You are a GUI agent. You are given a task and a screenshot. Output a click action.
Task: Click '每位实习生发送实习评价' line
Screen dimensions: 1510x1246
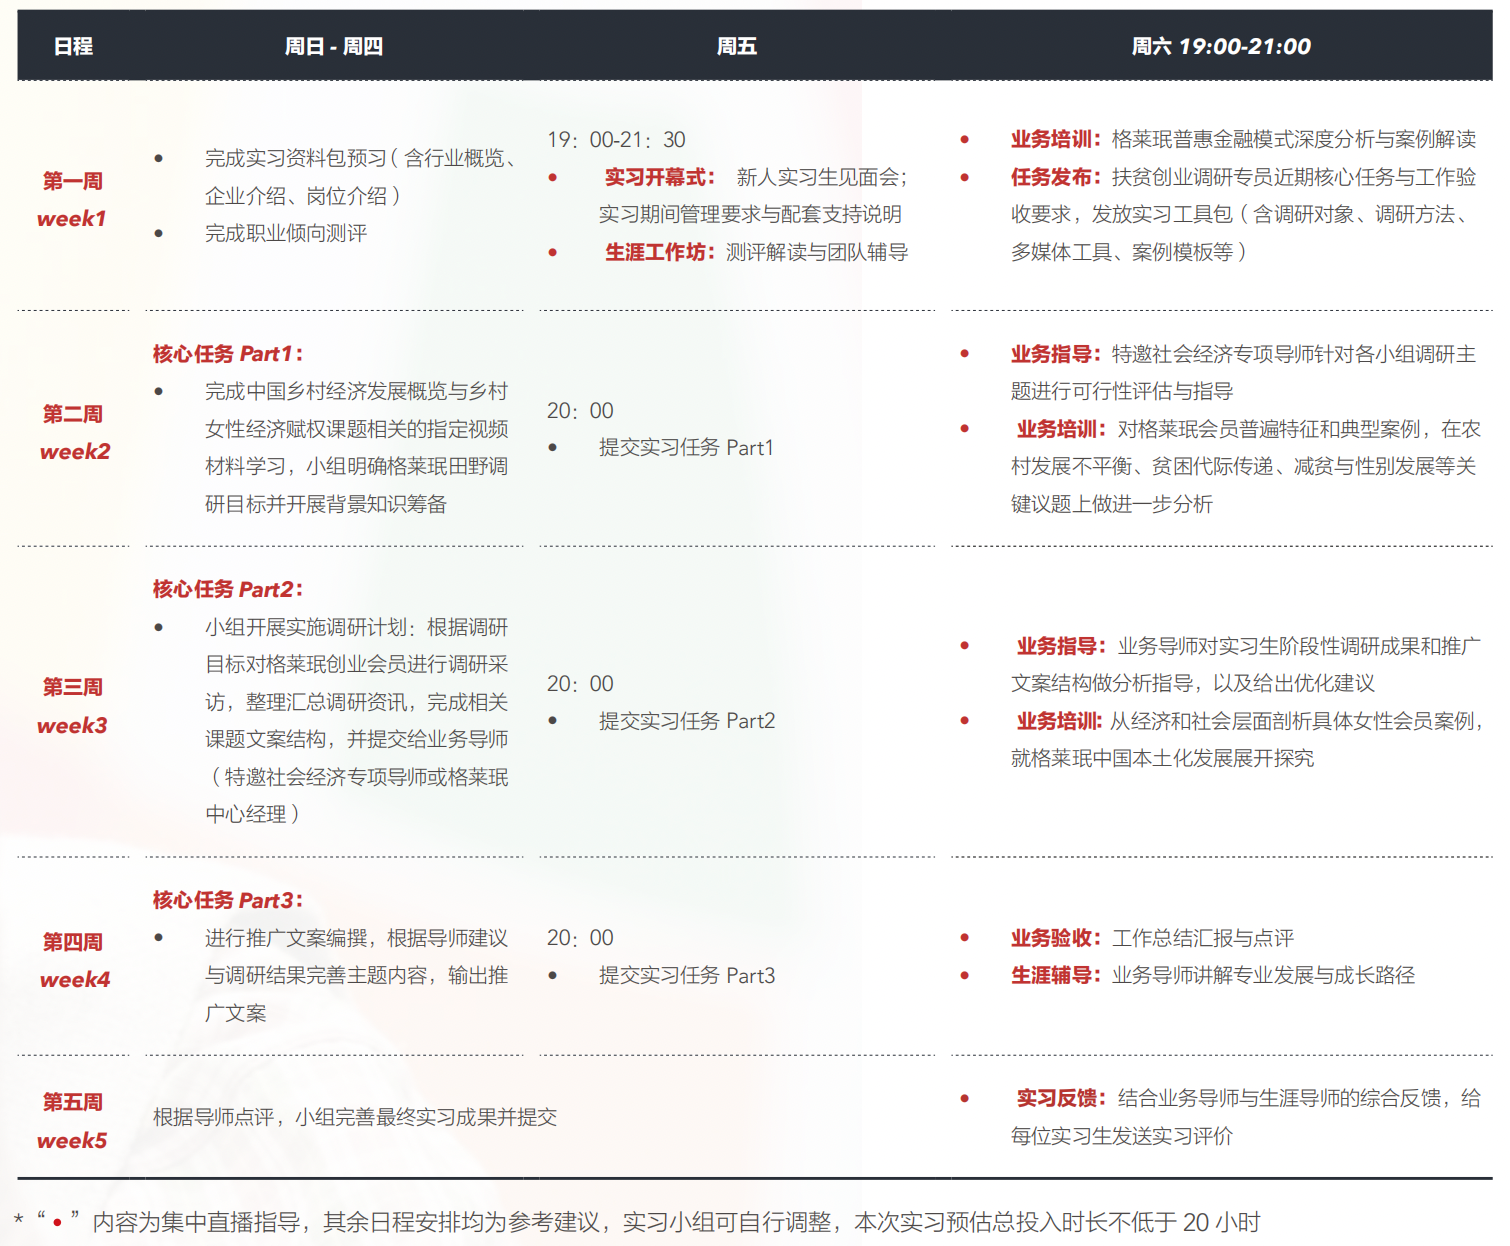coord(1122,1136)
